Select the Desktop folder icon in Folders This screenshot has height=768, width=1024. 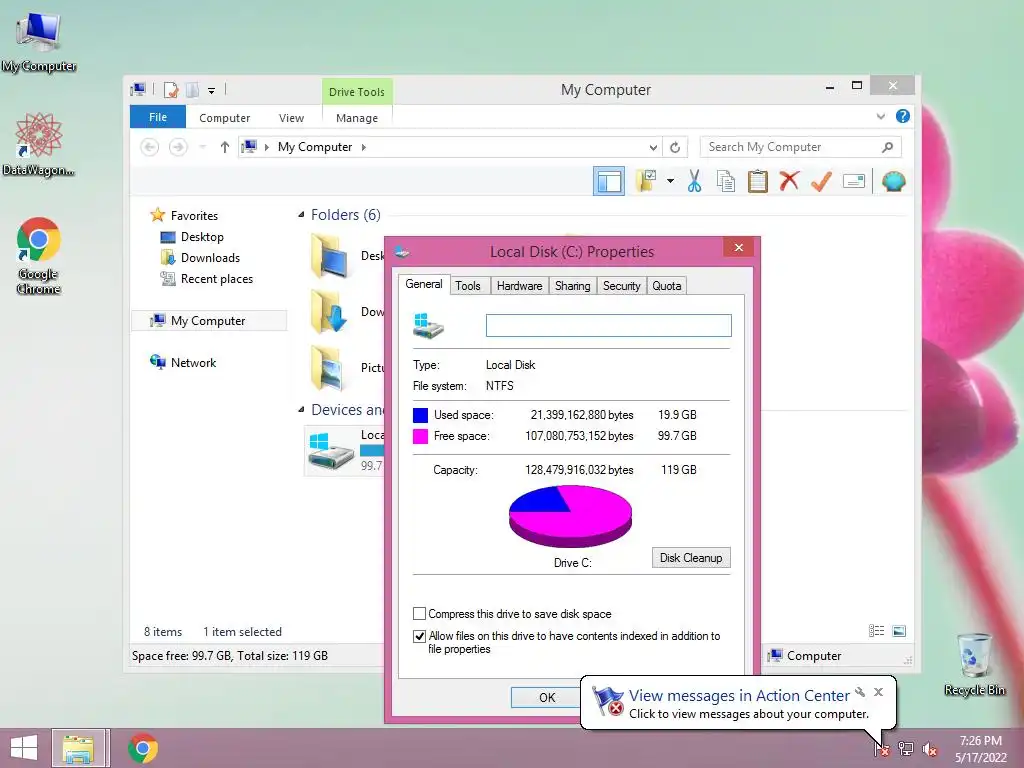[x=329, y=255]
